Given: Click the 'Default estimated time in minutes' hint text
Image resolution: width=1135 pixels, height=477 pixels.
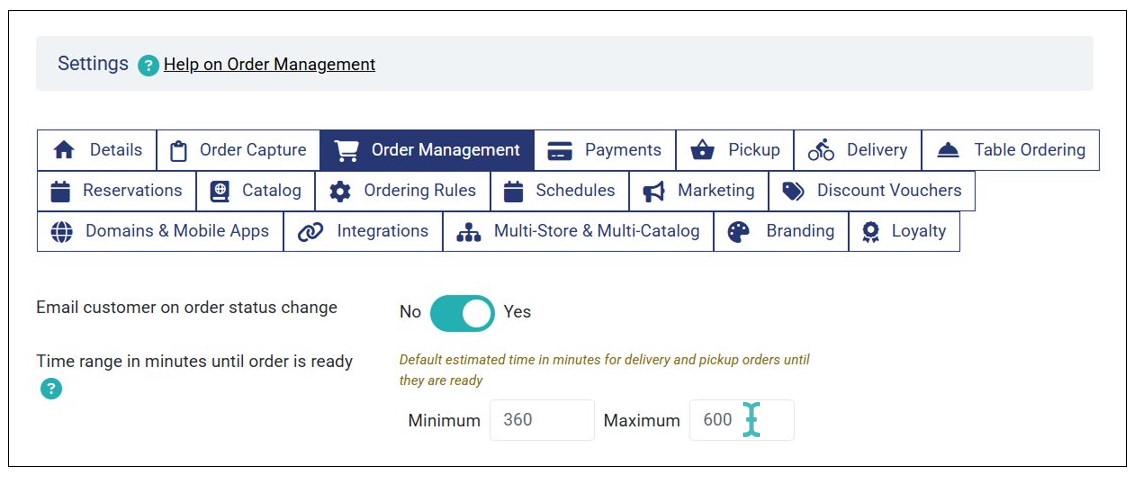Looking at the screenshot, I should pyautogui.click(x=604, y=369).
